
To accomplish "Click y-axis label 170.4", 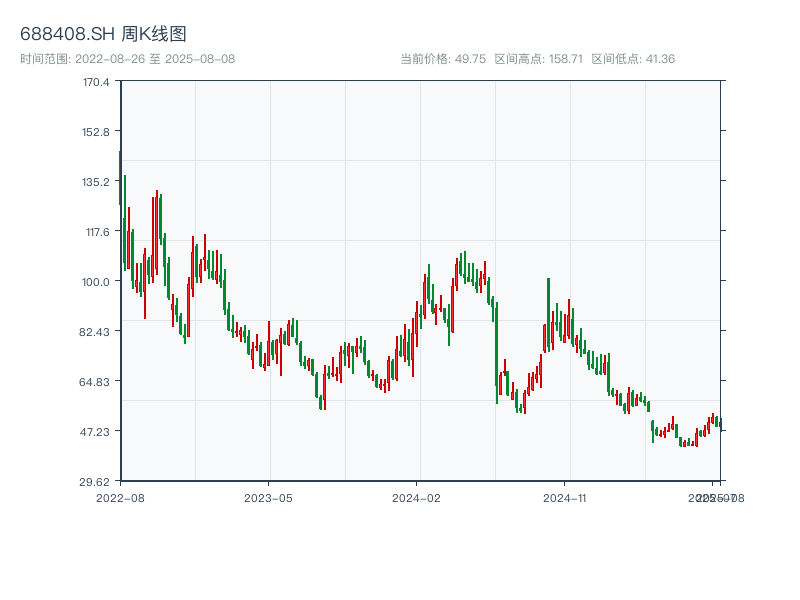I will point(96,82).
